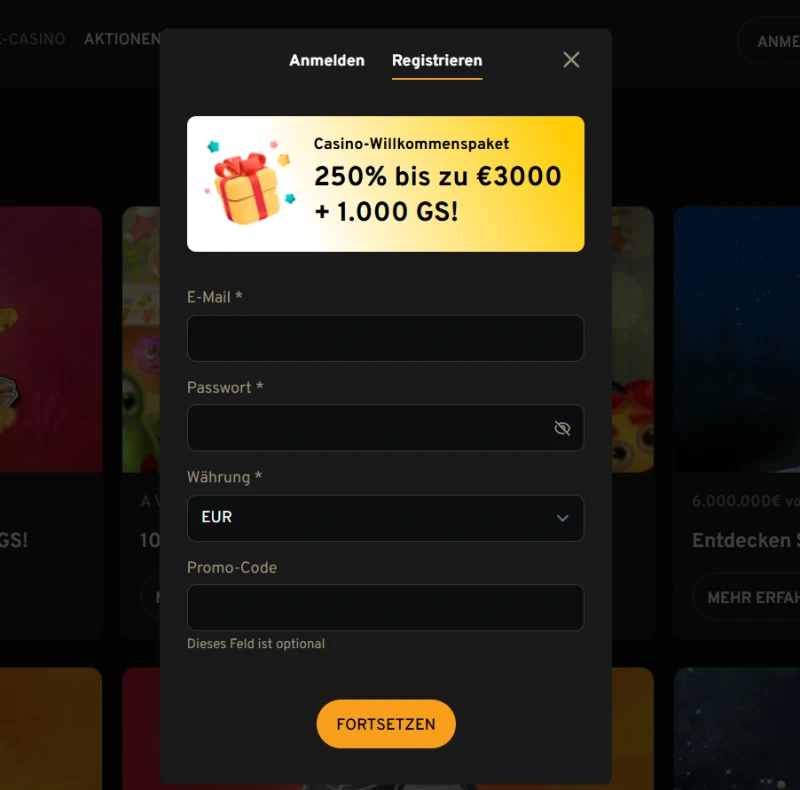Close the registration dialog with X
Image resolution: width=800 pixels, height=790 pixels.
coord(571,60)
